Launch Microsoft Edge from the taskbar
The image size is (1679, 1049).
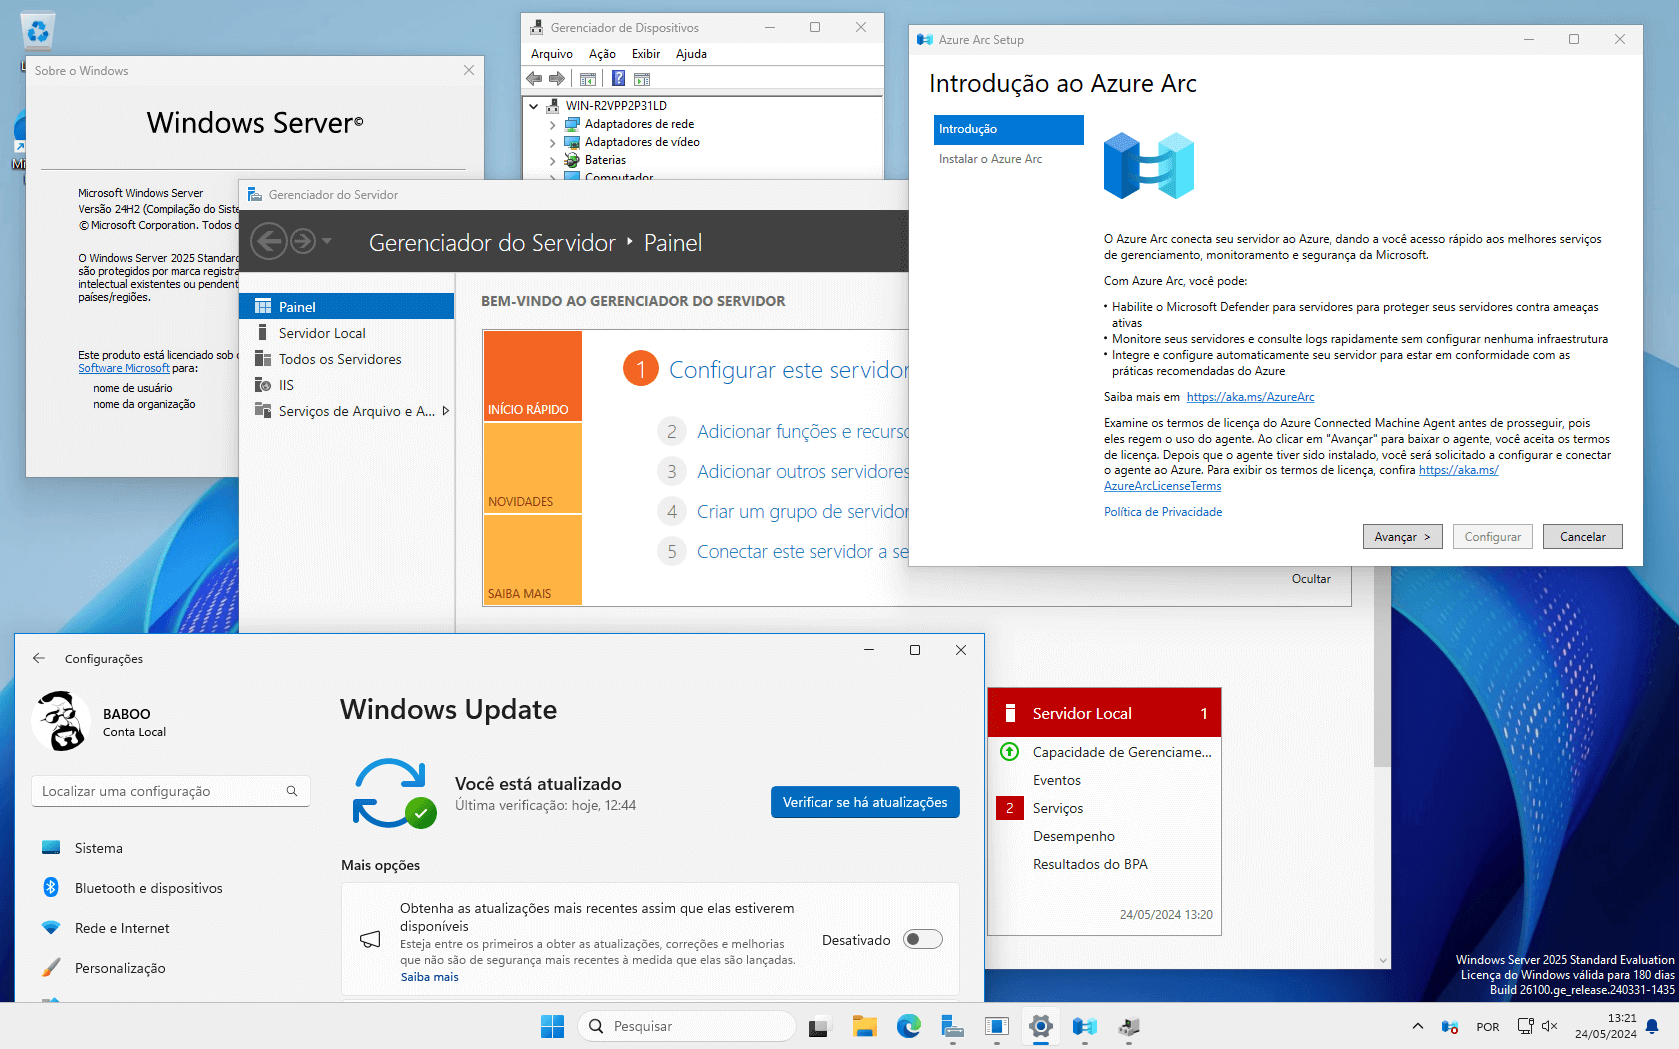908,1026
